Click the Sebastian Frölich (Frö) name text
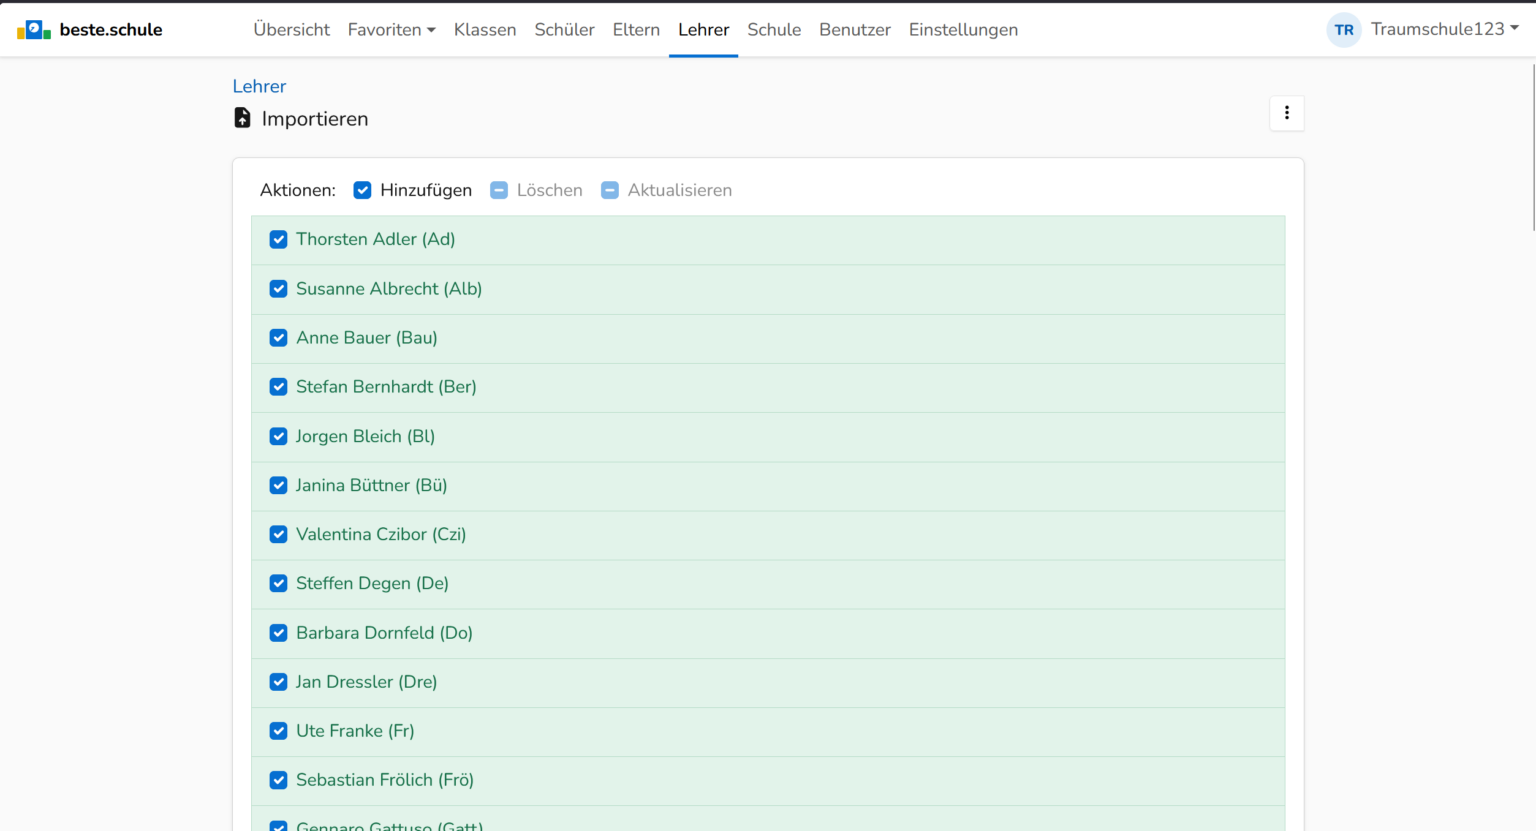The image size is (1536, 831). [385, 780]
